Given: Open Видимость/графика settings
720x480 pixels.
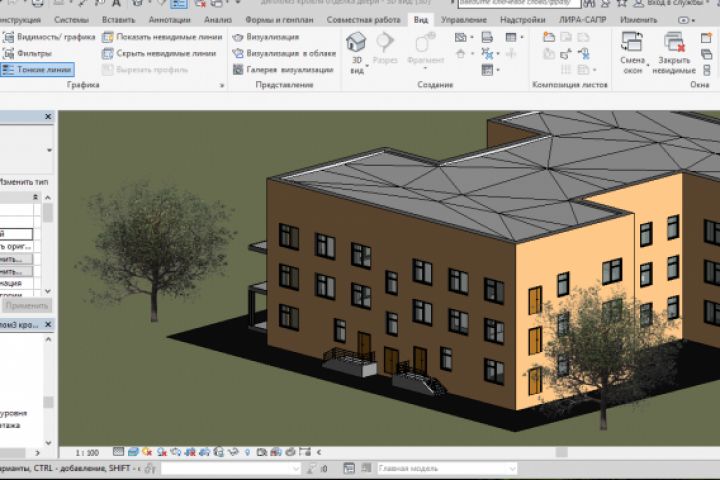Looking at the screenshot, I should click(48, 37).
